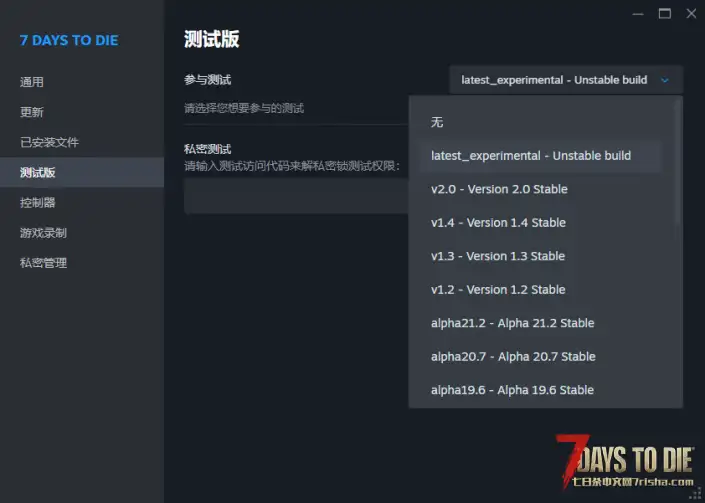Minimize the properties window

pyautogui.click(x=638, y=14)
